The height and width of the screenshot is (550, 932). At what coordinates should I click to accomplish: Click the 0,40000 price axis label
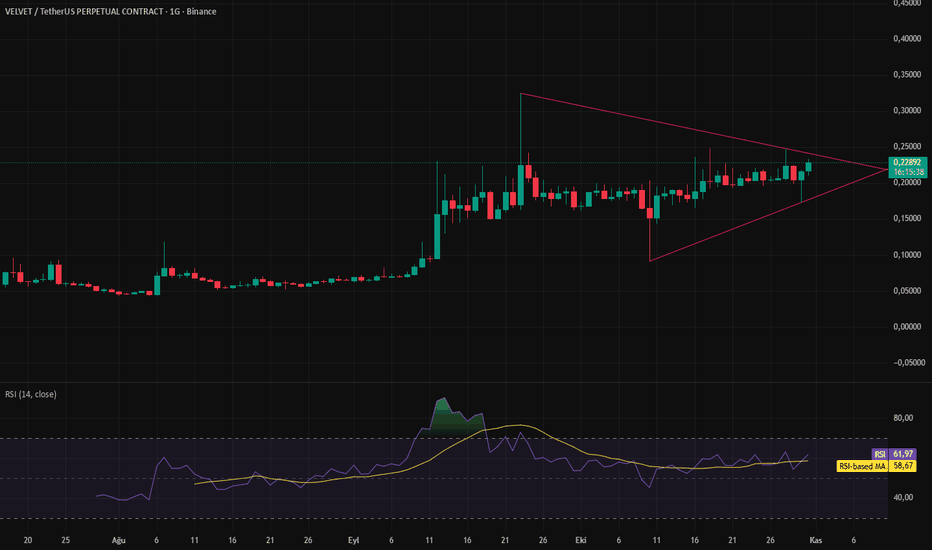(907, 39)
